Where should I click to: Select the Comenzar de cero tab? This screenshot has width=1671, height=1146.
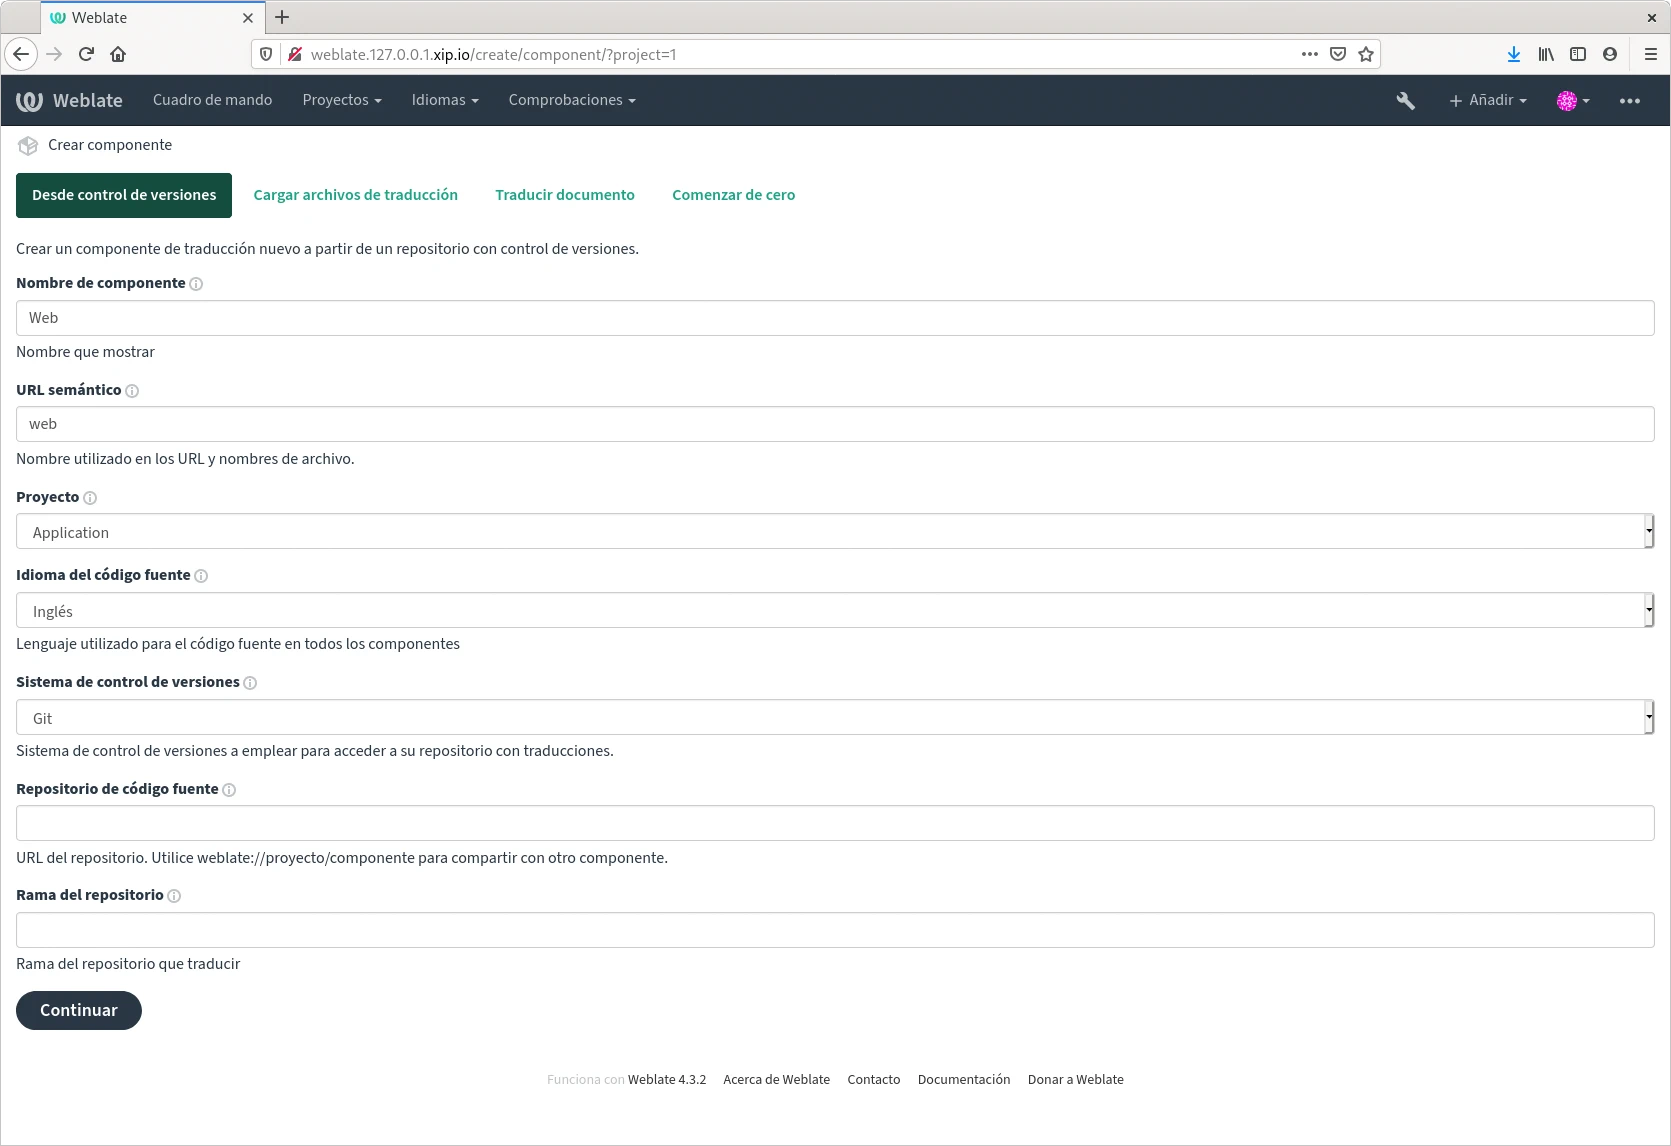733,195
